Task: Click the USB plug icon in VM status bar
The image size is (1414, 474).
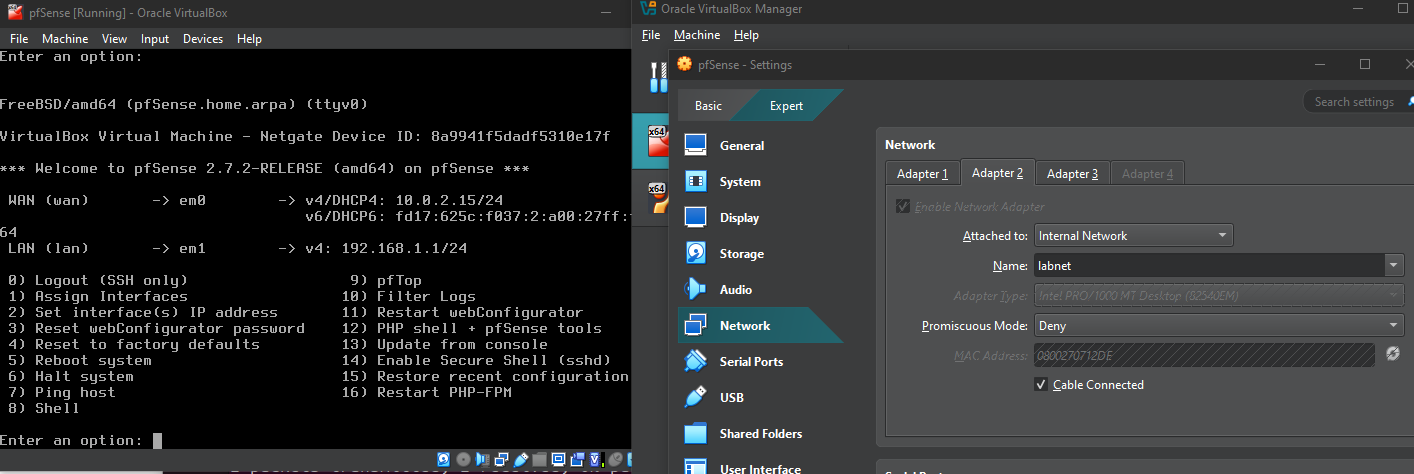Action: [521, 459]
